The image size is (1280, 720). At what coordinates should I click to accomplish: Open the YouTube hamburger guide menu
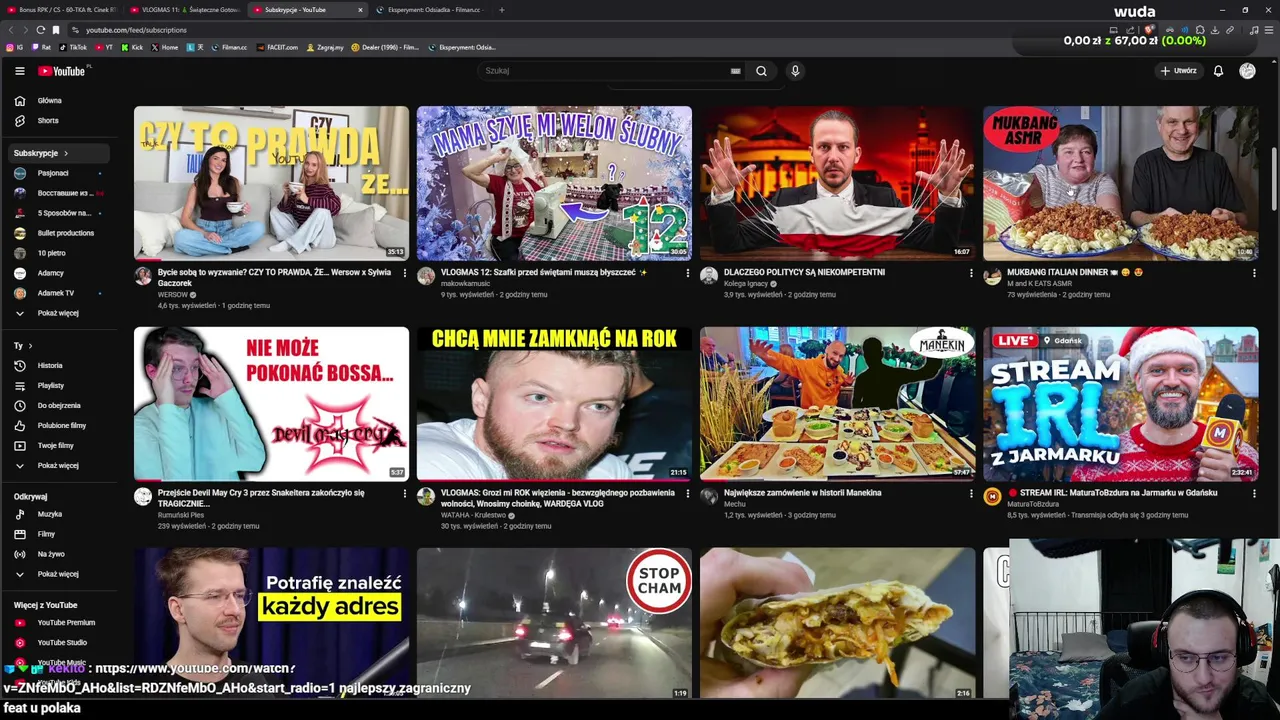click(19, 71)
